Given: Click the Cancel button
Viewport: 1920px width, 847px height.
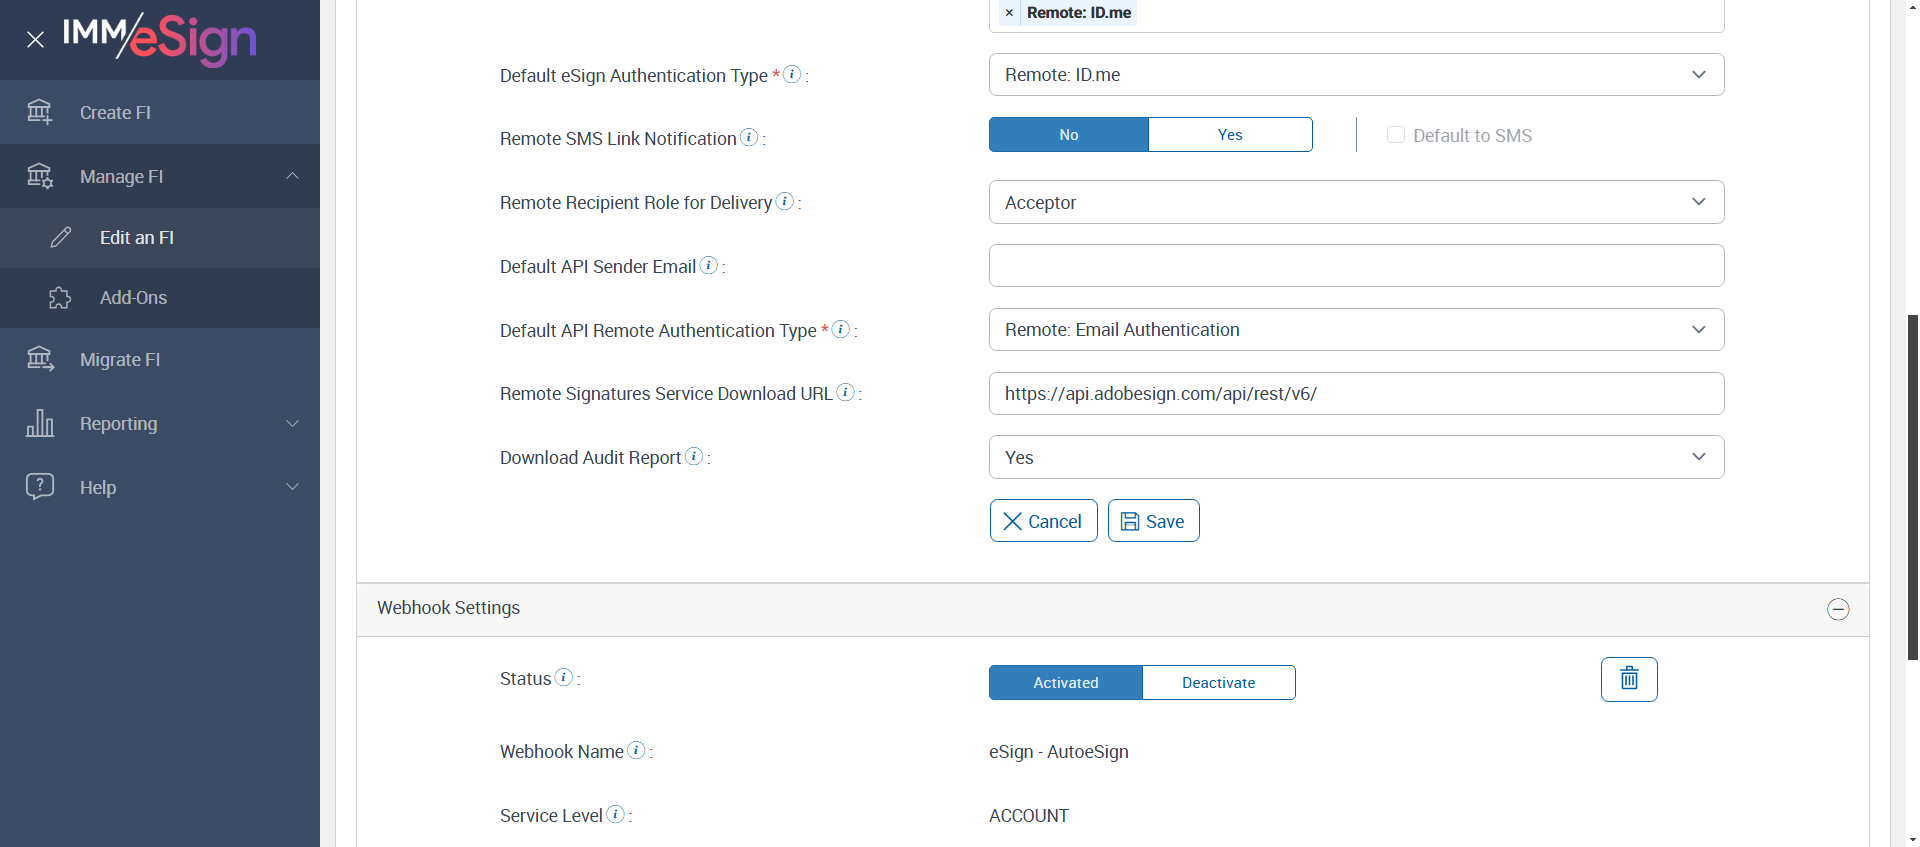Looking at the screenshot, I should pos(1043,521).
